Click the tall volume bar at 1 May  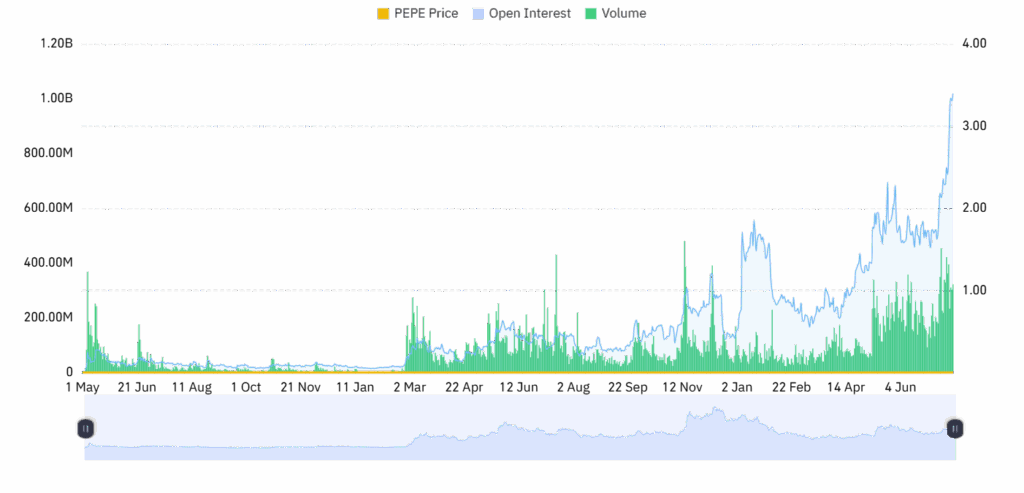click(x=88, y=321)
